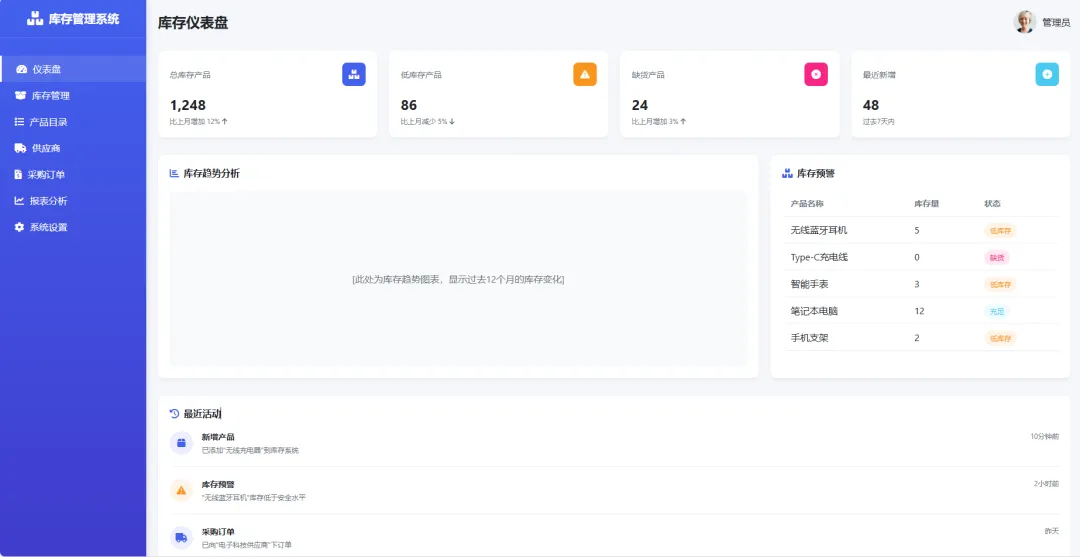The image size is (1080, 557).
Task: Click the boxes logo icon beside 库存管理系统
Action: 35,19
